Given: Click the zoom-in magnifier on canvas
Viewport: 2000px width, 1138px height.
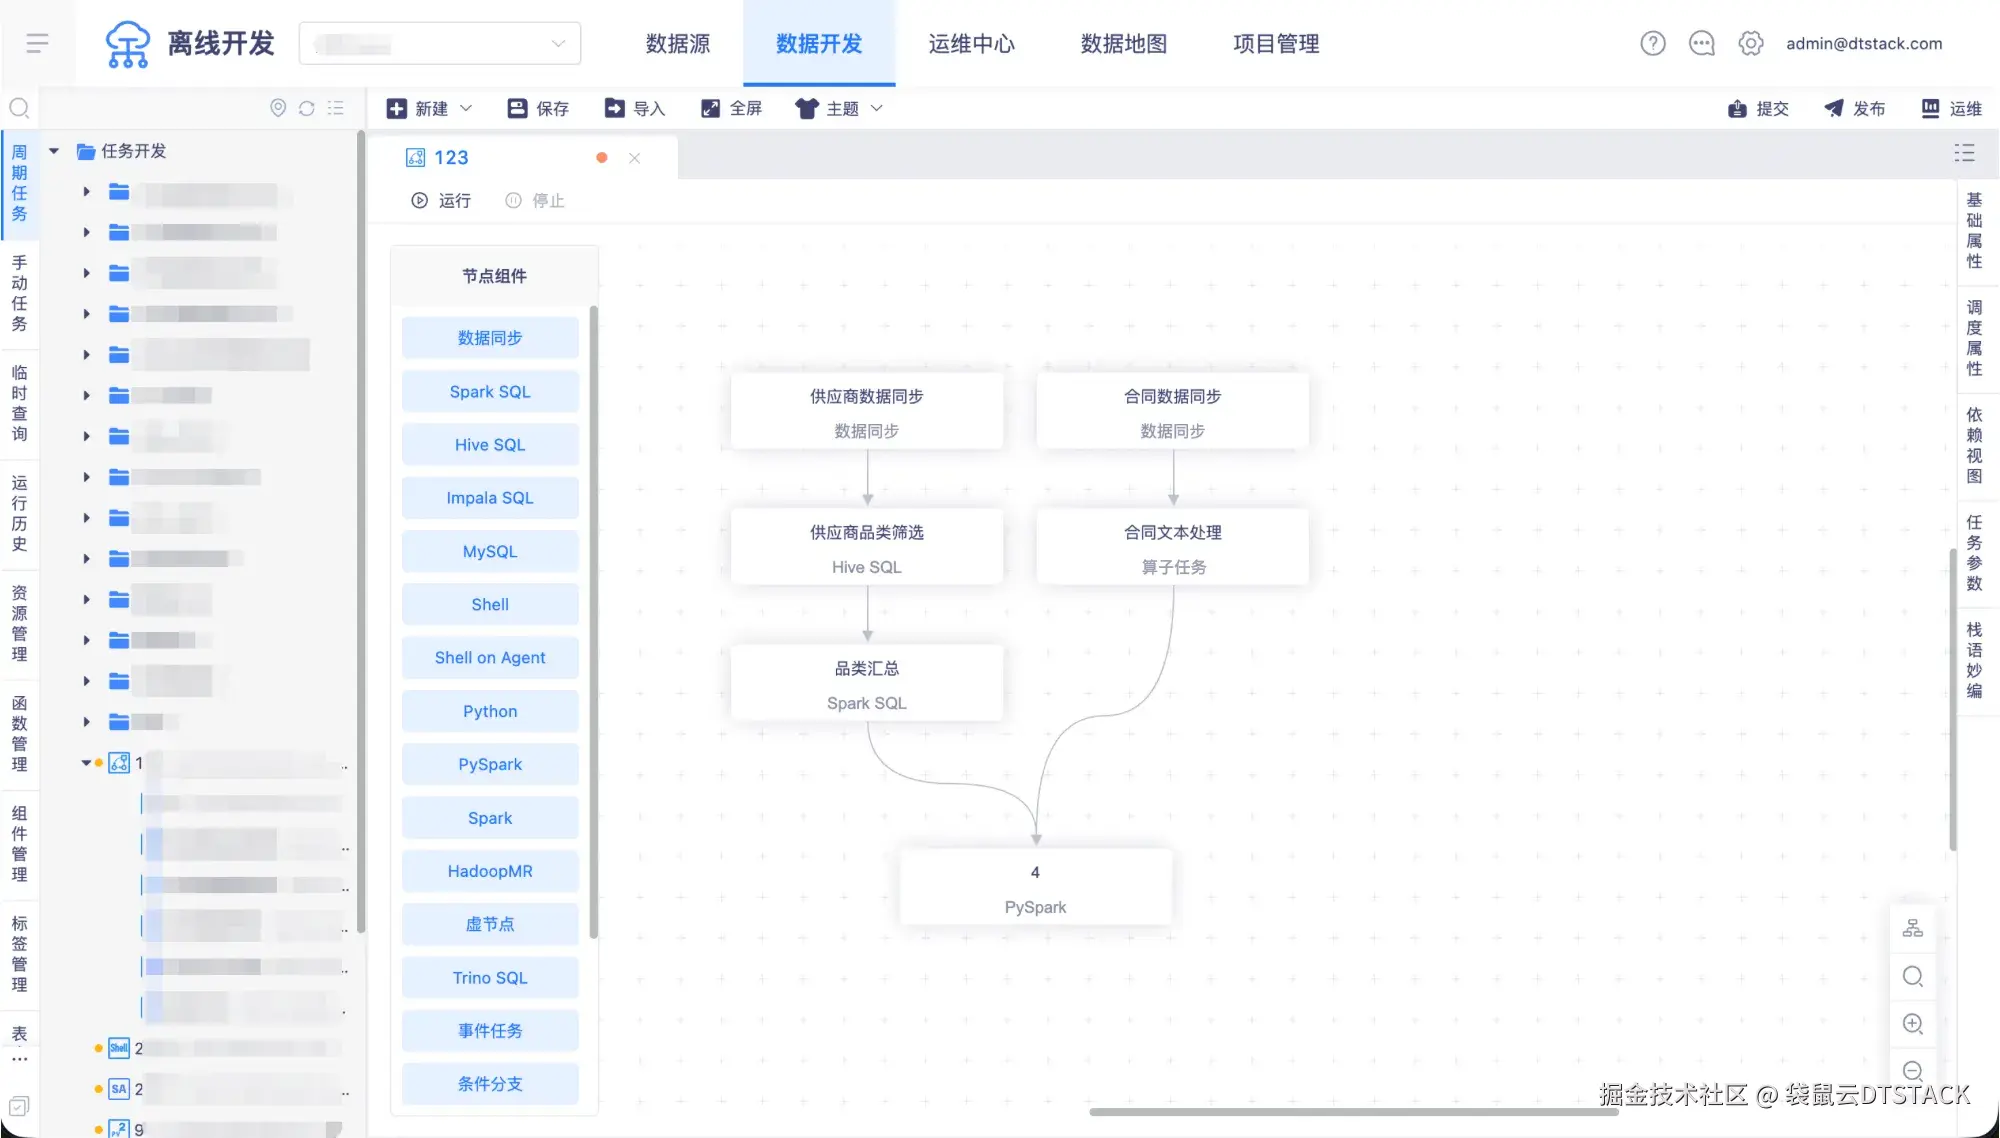Looking at the screenshot, I should pyautogui.click(x=1912, y=1024).
